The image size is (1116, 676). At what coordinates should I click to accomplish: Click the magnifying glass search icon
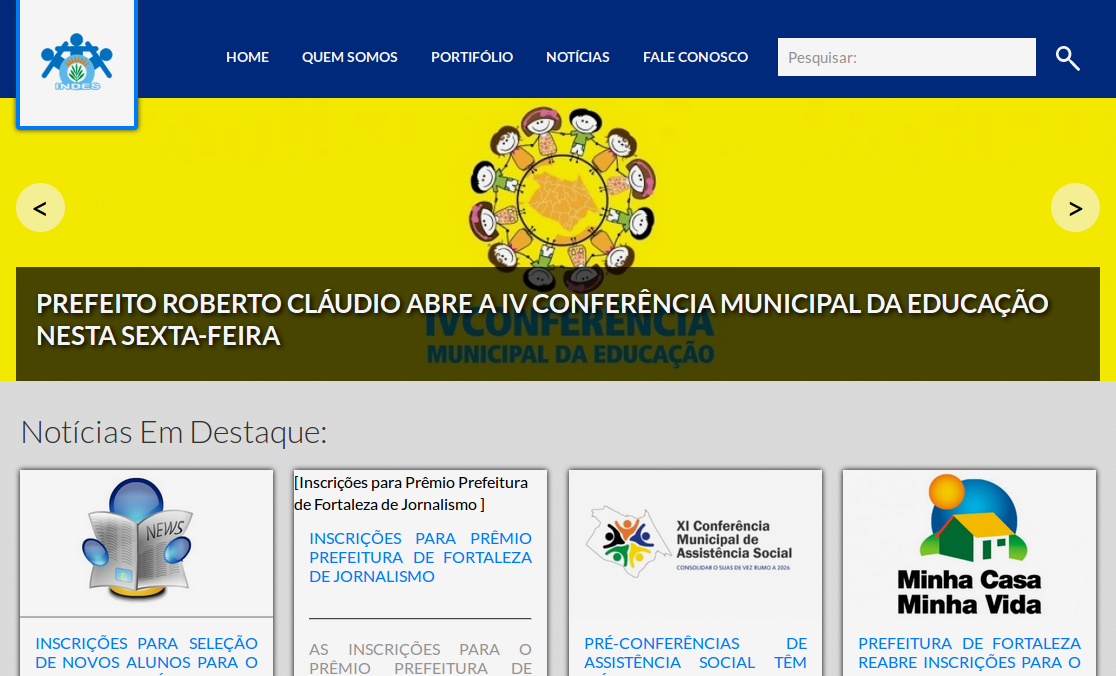click(1067, 58)
